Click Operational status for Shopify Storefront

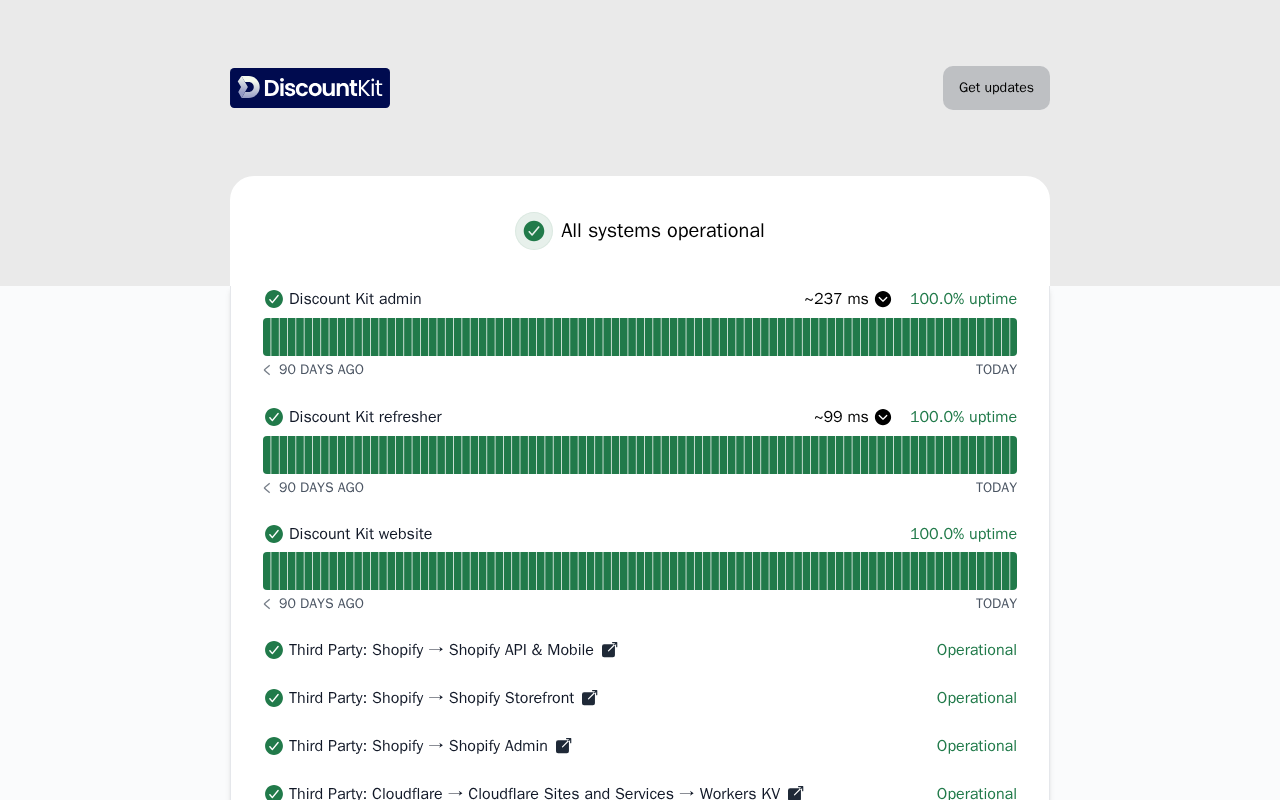977,698
